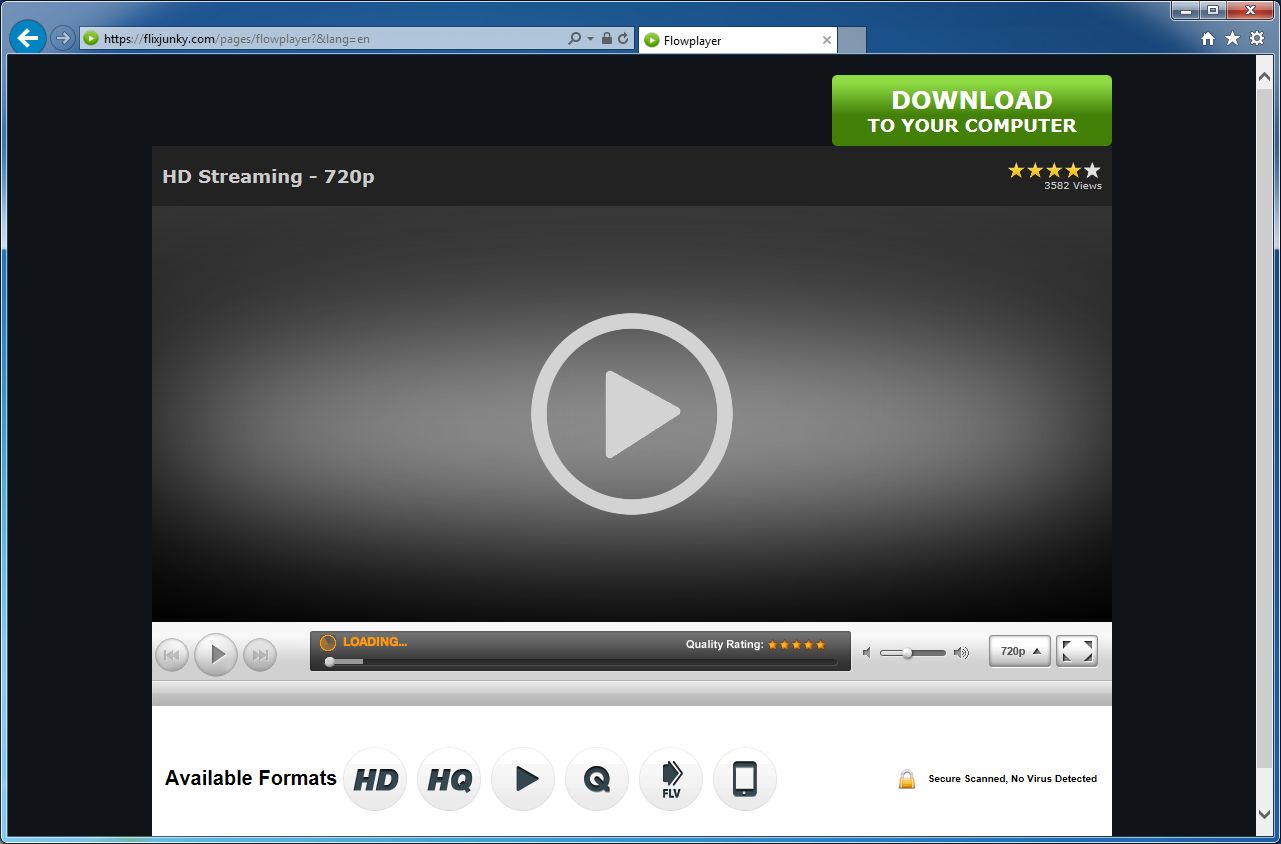1281x844 pixels.
Task: Open a new browser tab
Action: pos(851,40)
